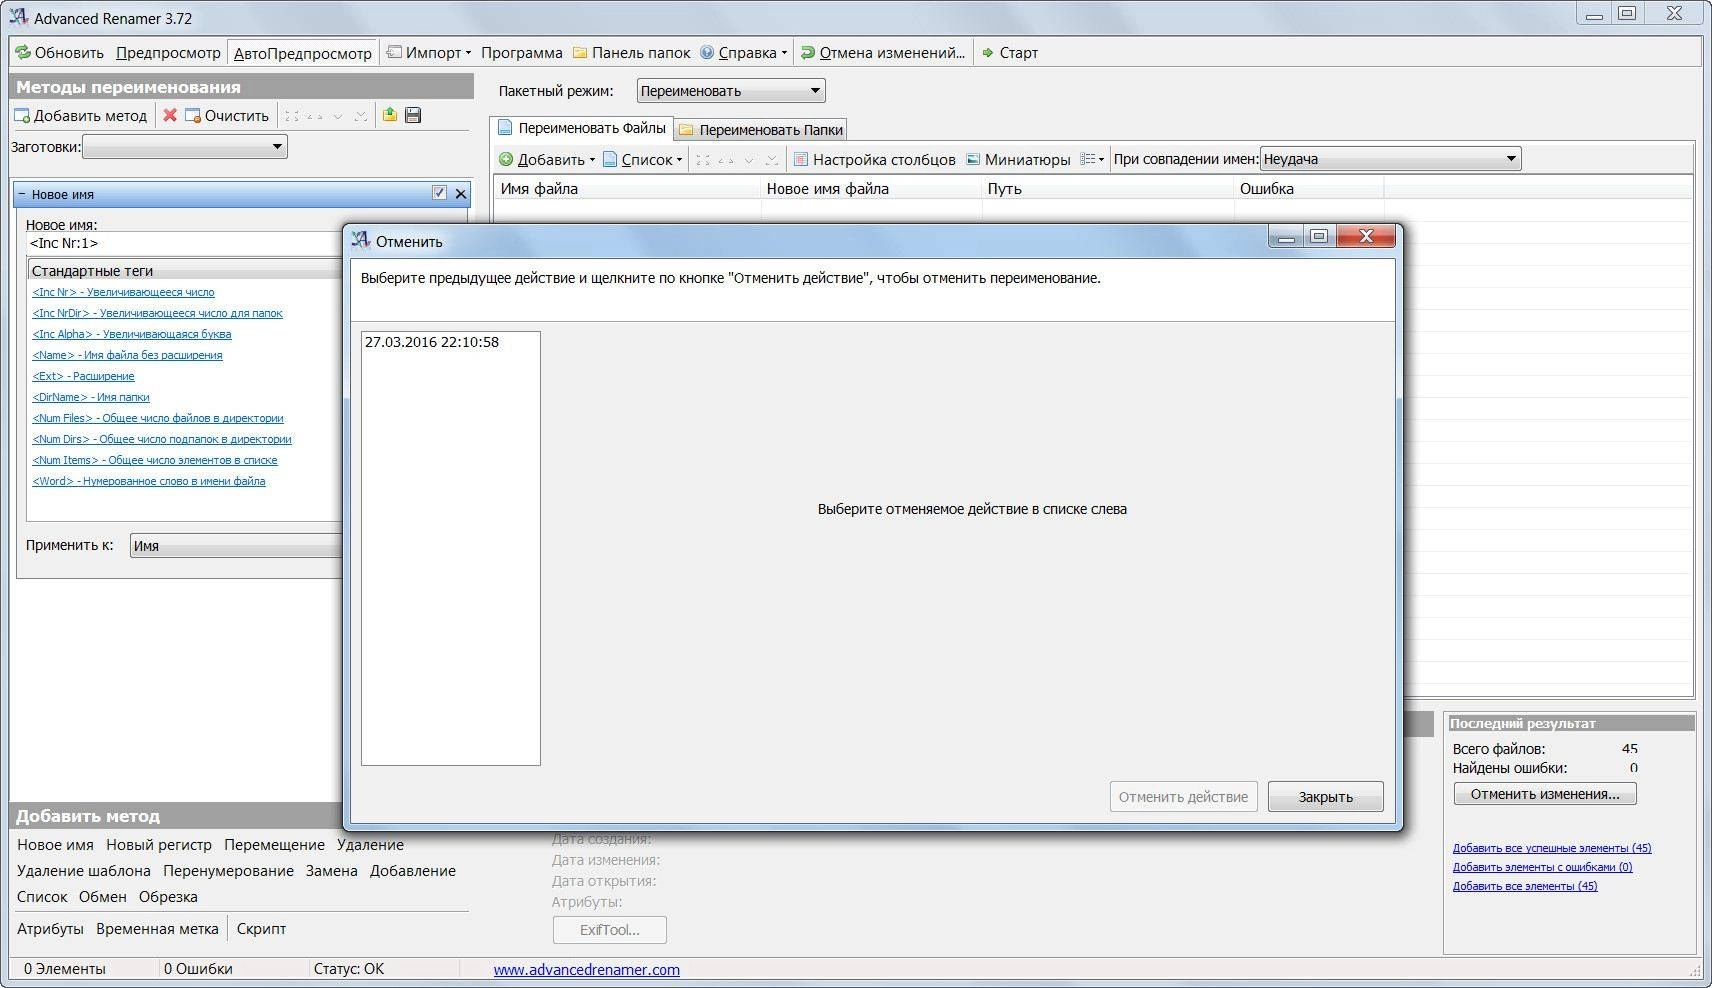The image size is (1712, 988).
Task: Click the Справка help icon
Action: tap(707, 53)
